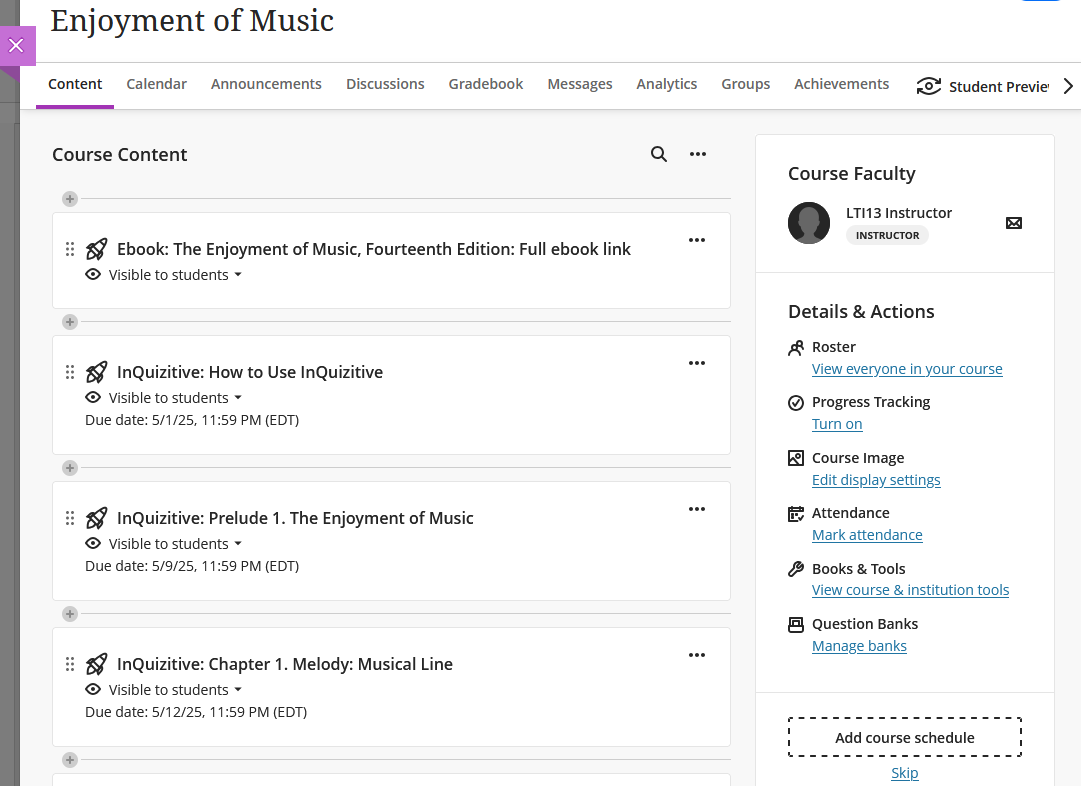This screenshot has width=1081, height=786.
Task: Open the Ebook item's three-dot menu
Action: (x=697, y=240)
